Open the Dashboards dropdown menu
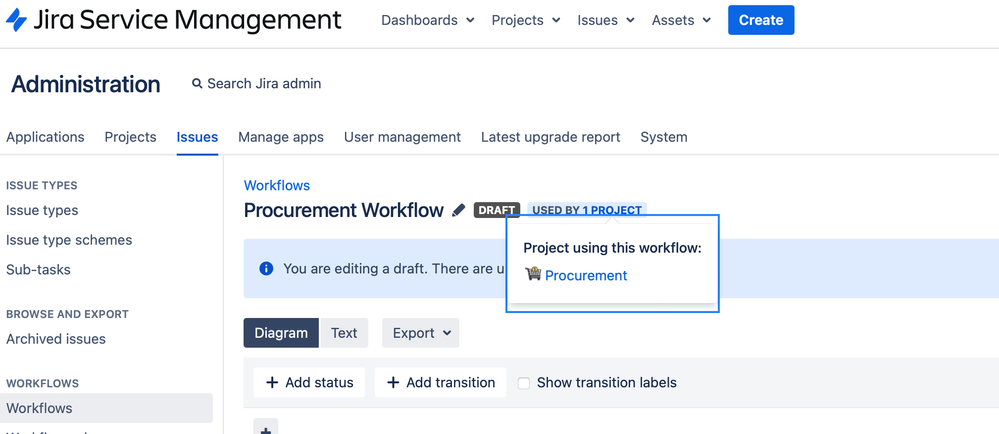999x434 pixels. pos(428,20)
